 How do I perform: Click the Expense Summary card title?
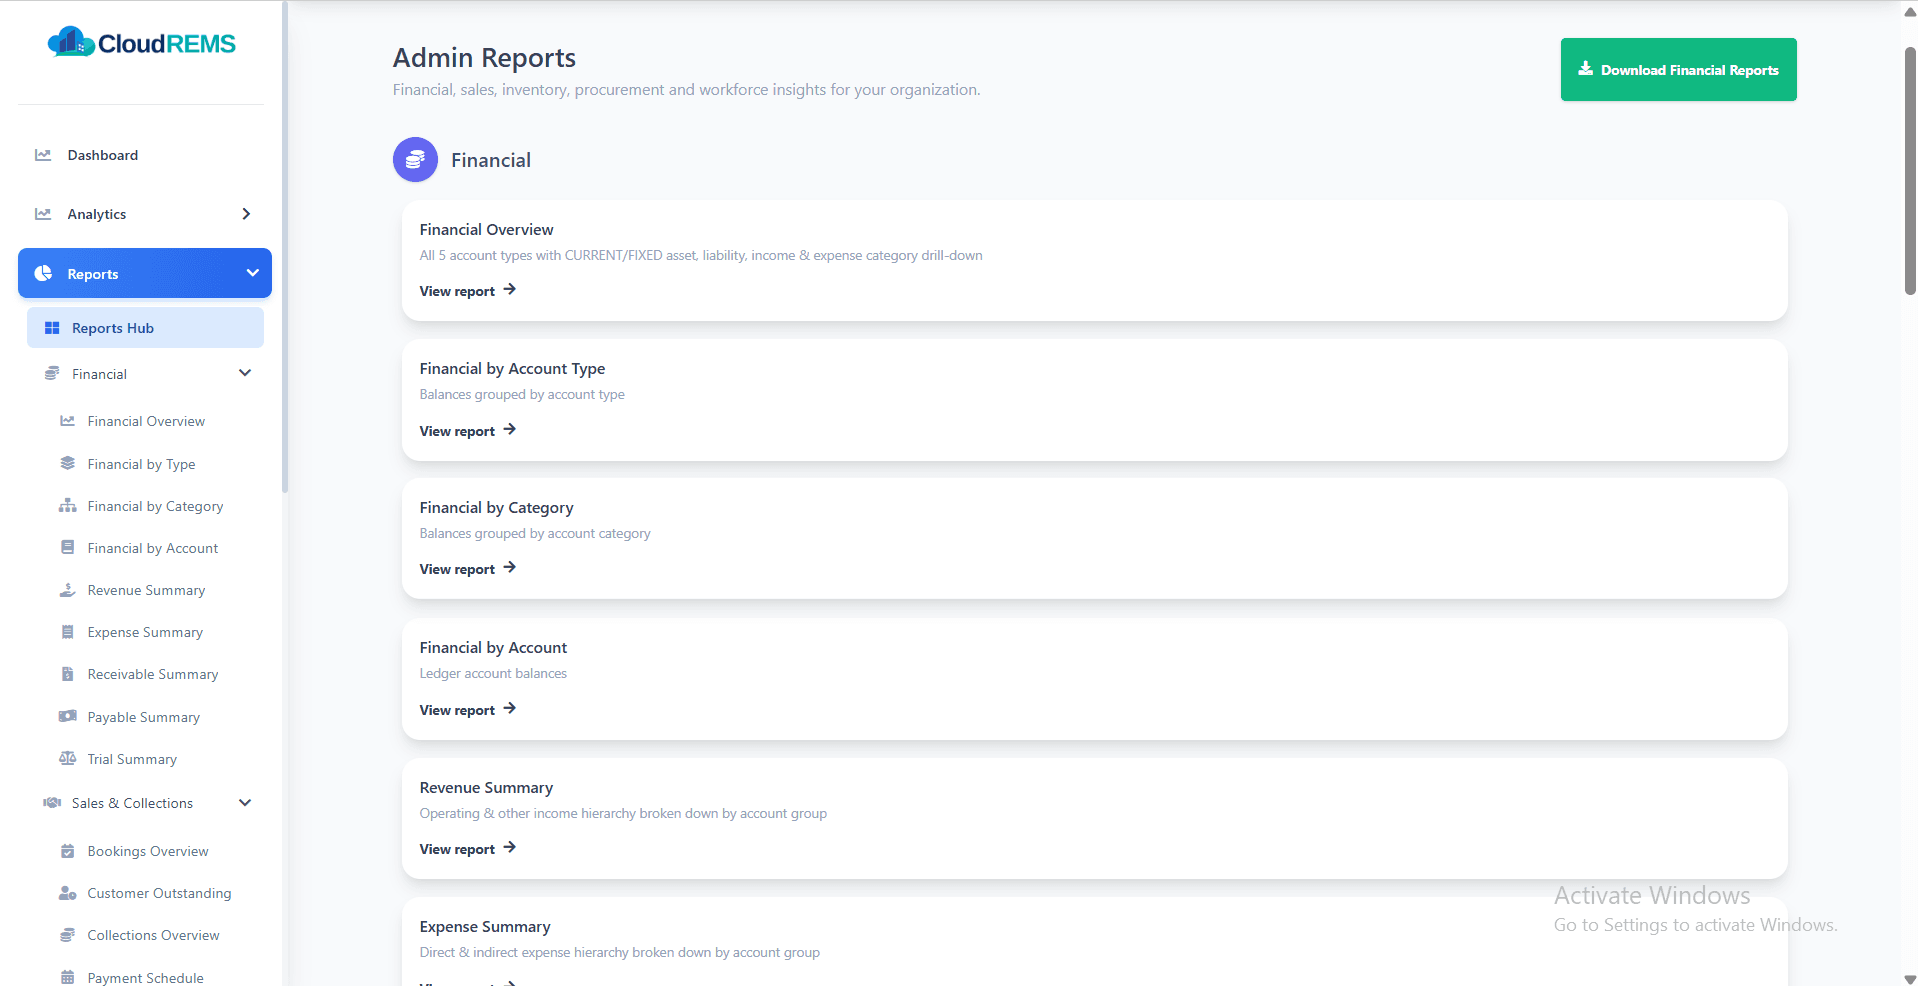pos(485,927)
